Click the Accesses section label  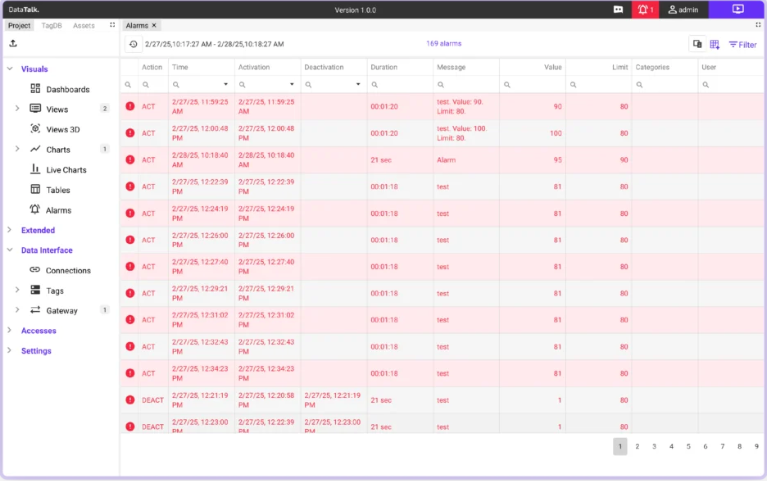[39, 331]
